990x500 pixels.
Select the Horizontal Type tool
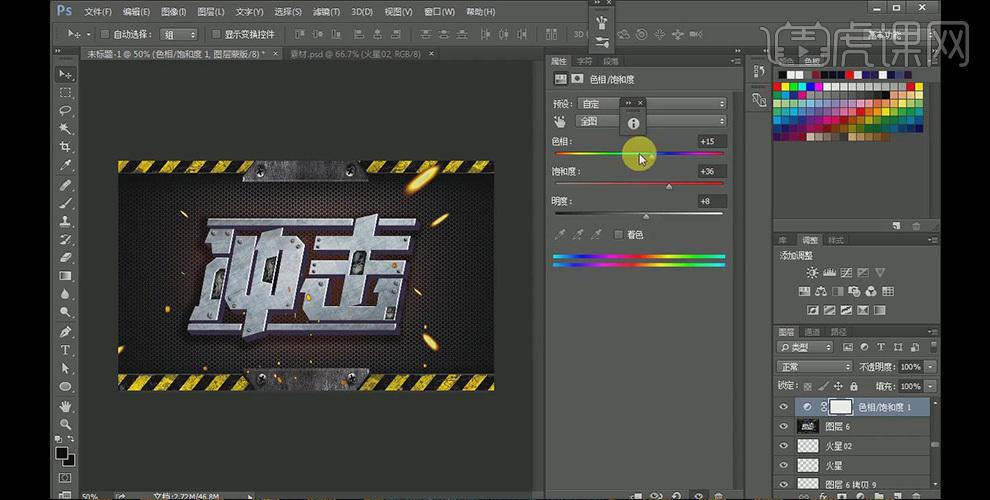66,350
